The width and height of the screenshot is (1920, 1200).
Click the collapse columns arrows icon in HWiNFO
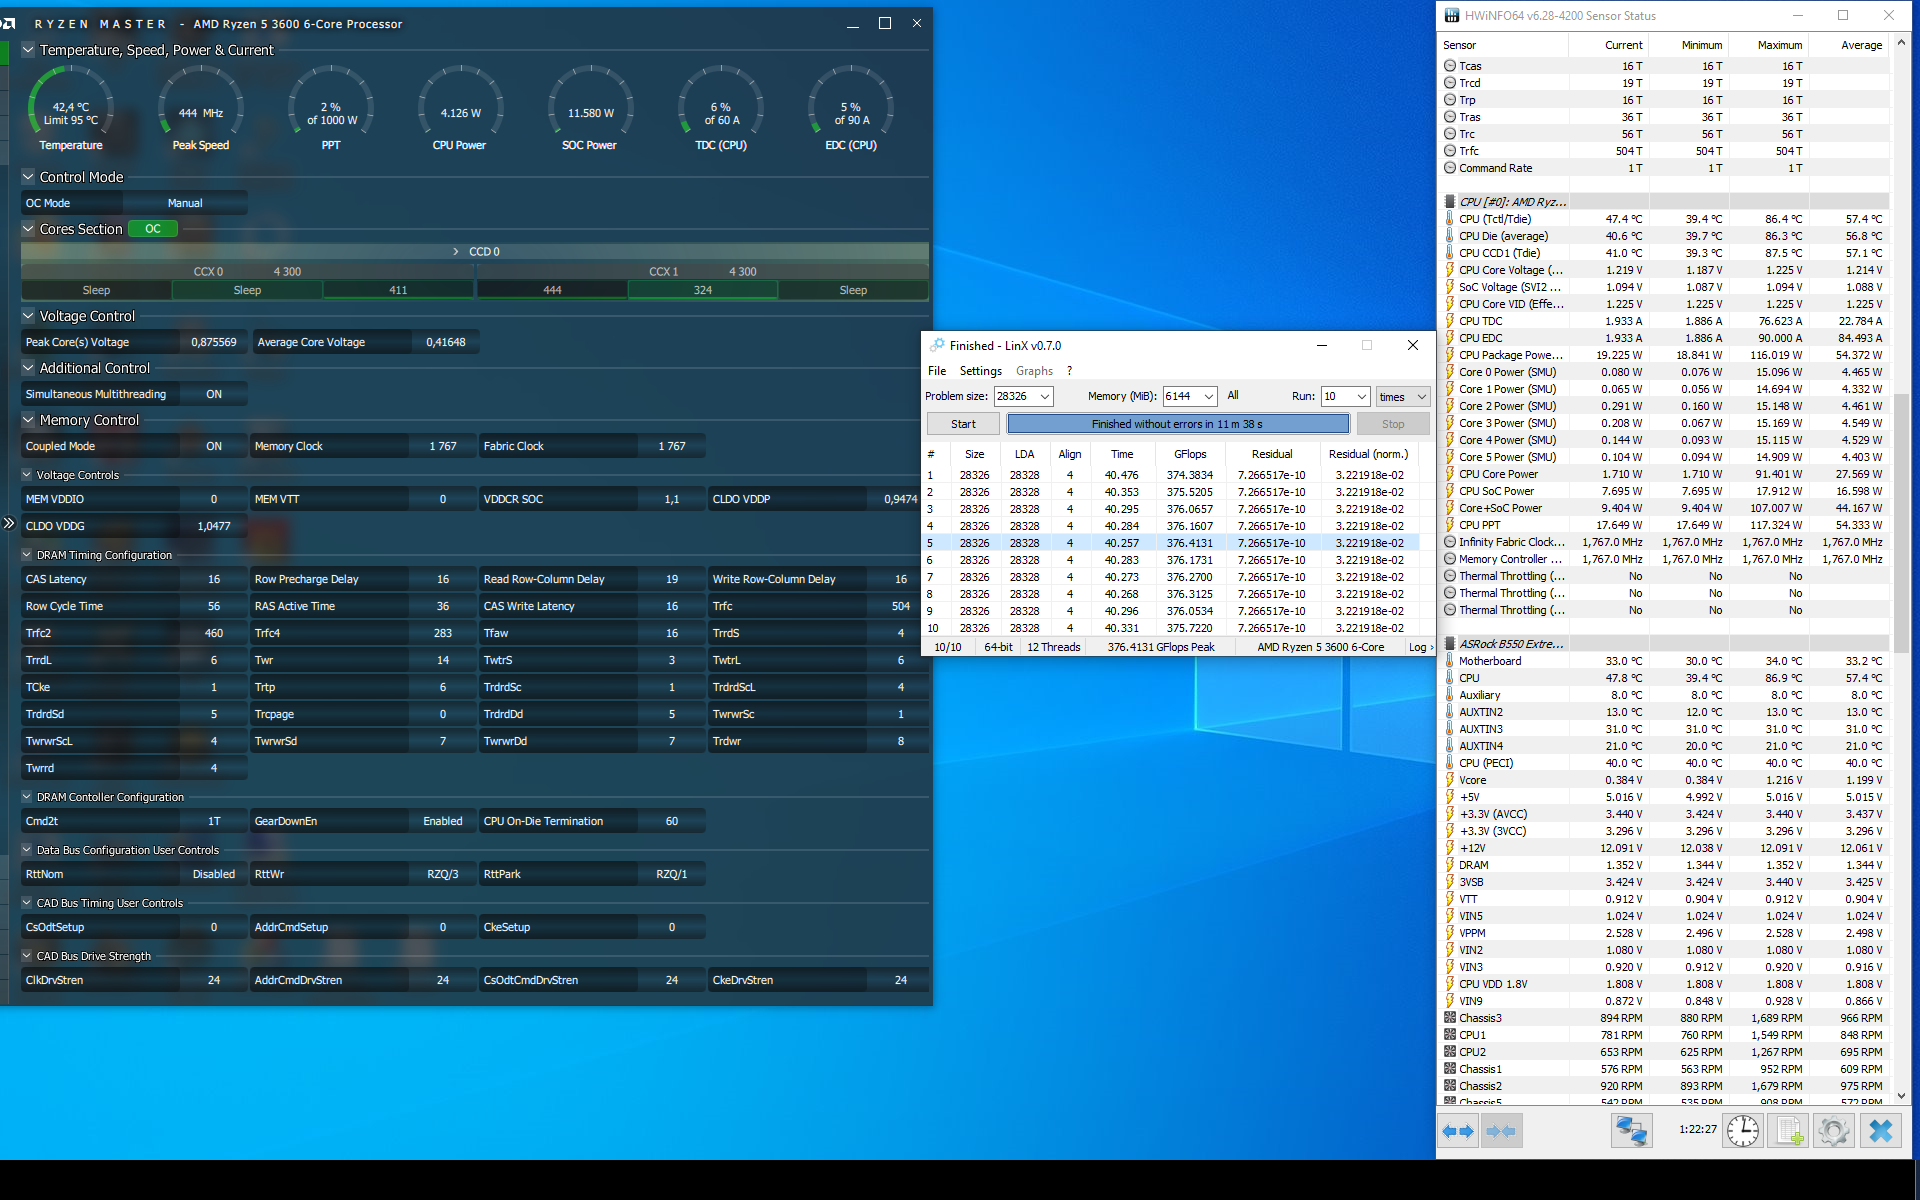pyautogui.click(x=1501, y=1131)
